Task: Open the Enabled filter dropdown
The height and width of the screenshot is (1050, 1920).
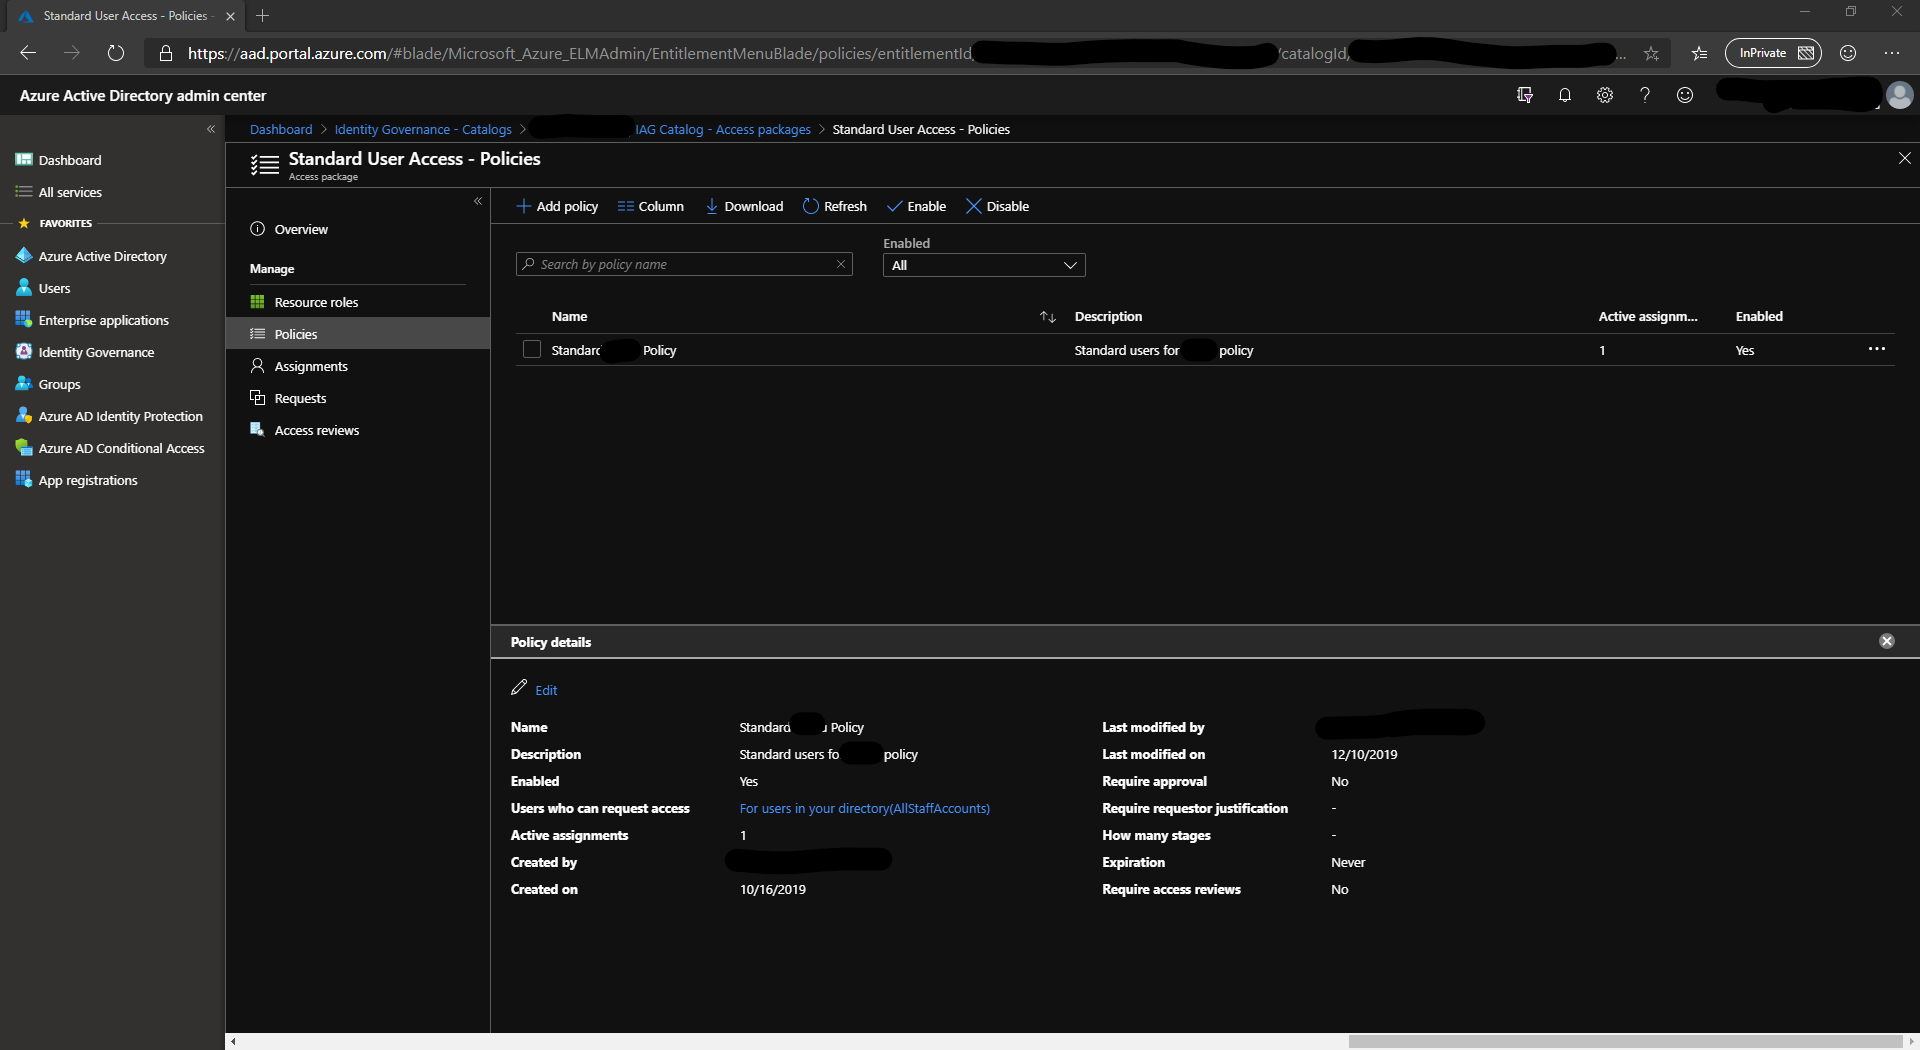Action: [x=984, y=265]
